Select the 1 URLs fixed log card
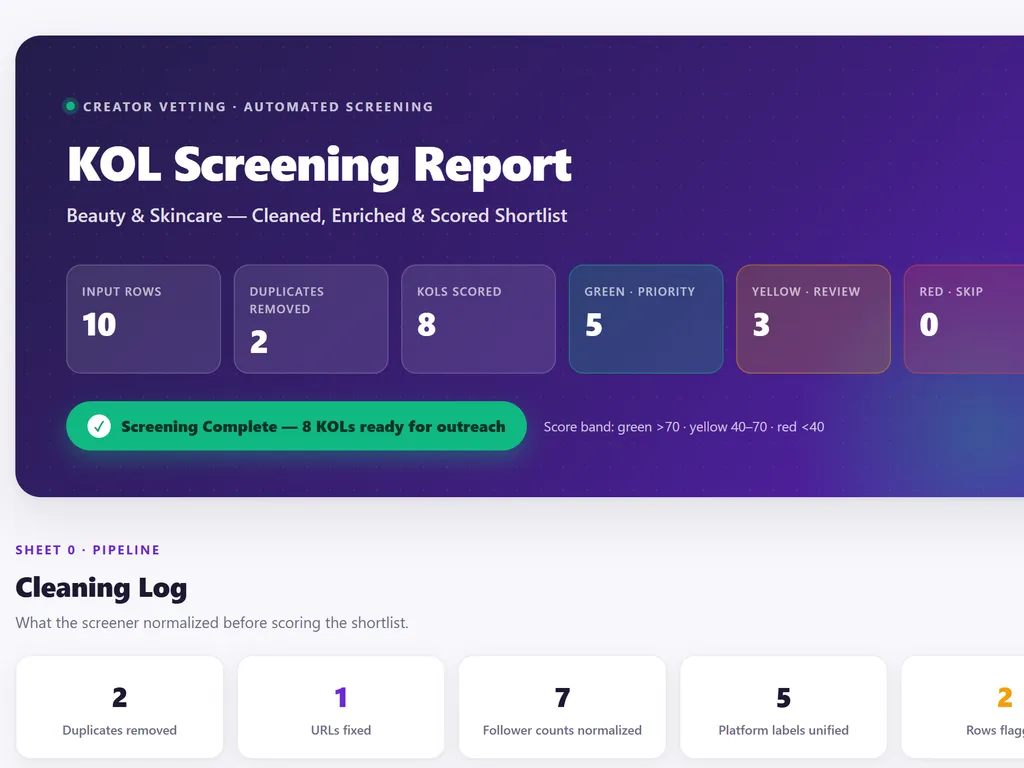 pyautogui.click(x=341, y=707)
